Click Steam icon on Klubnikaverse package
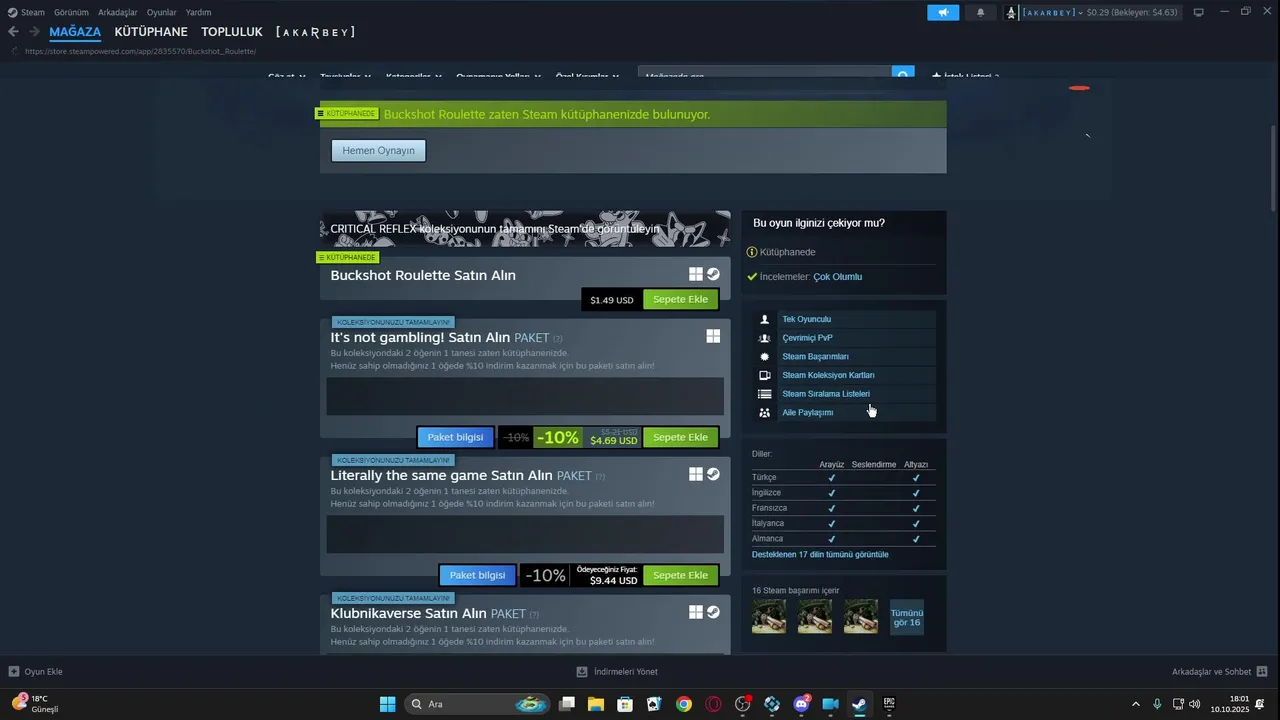The width and height of the screenshot is (1280, 720). [x=713, y=612]
